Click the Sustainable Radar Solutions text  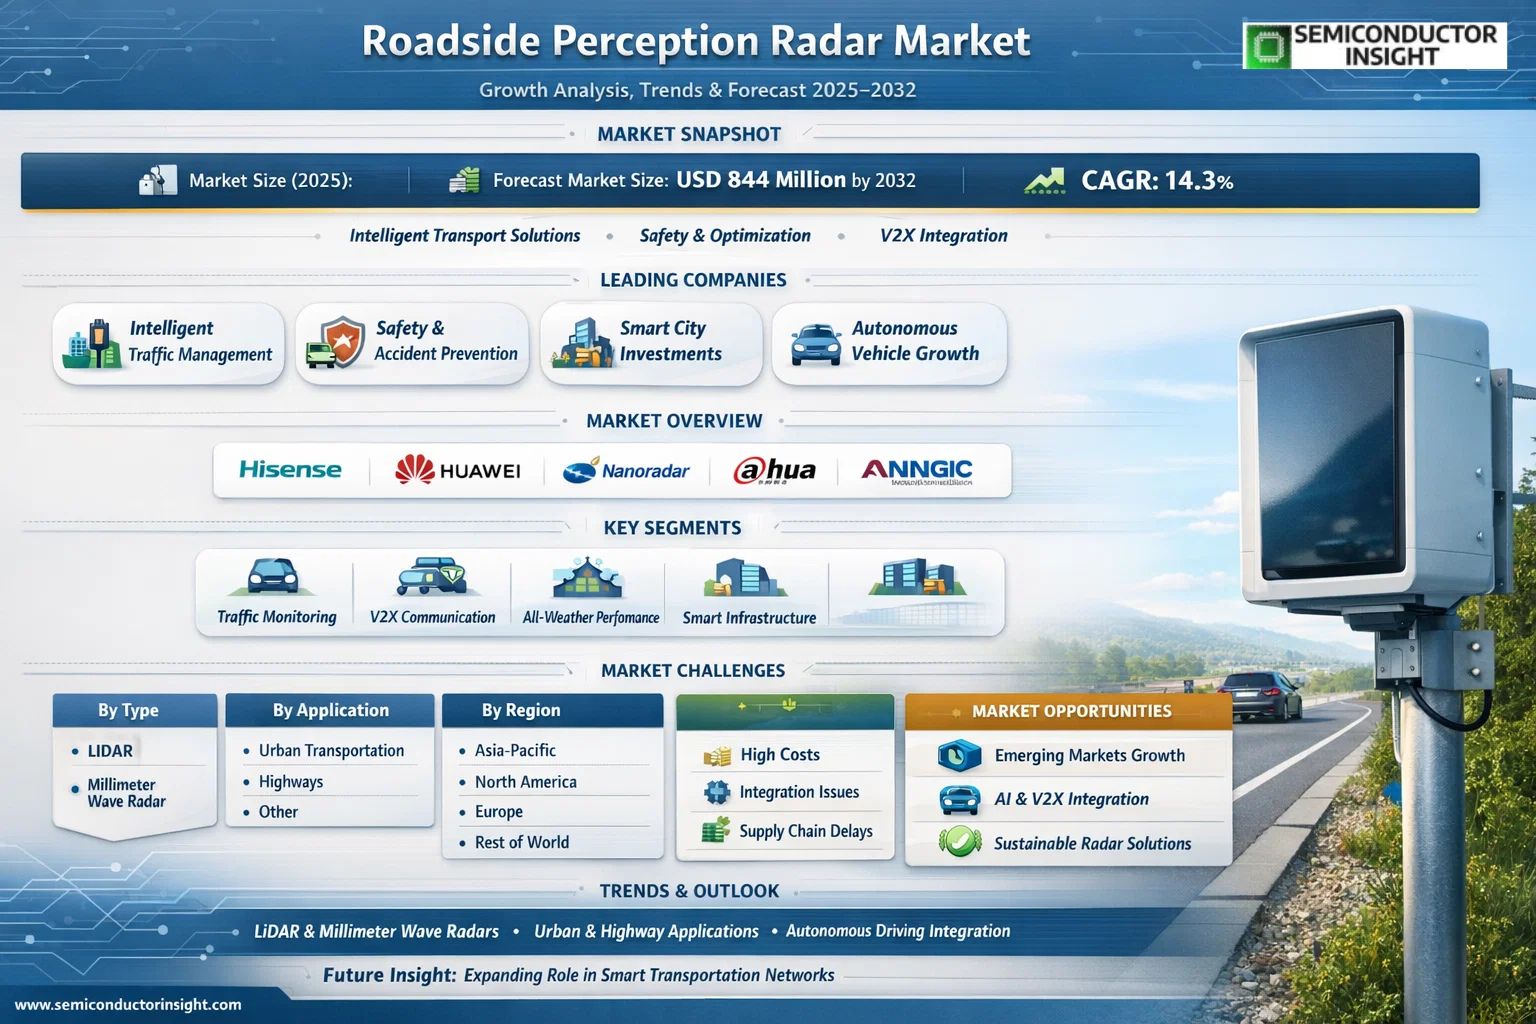(1093, 844)
